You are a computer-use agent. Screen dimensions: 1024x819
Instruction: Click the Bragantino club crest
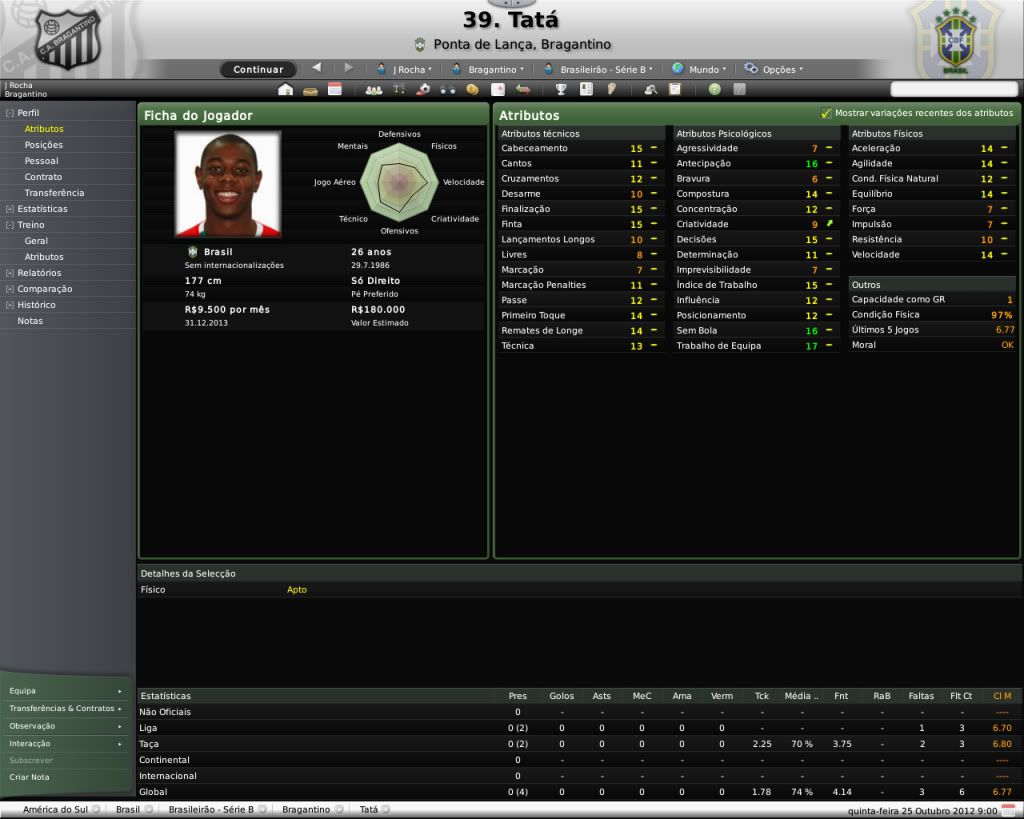tap(67, 38)
